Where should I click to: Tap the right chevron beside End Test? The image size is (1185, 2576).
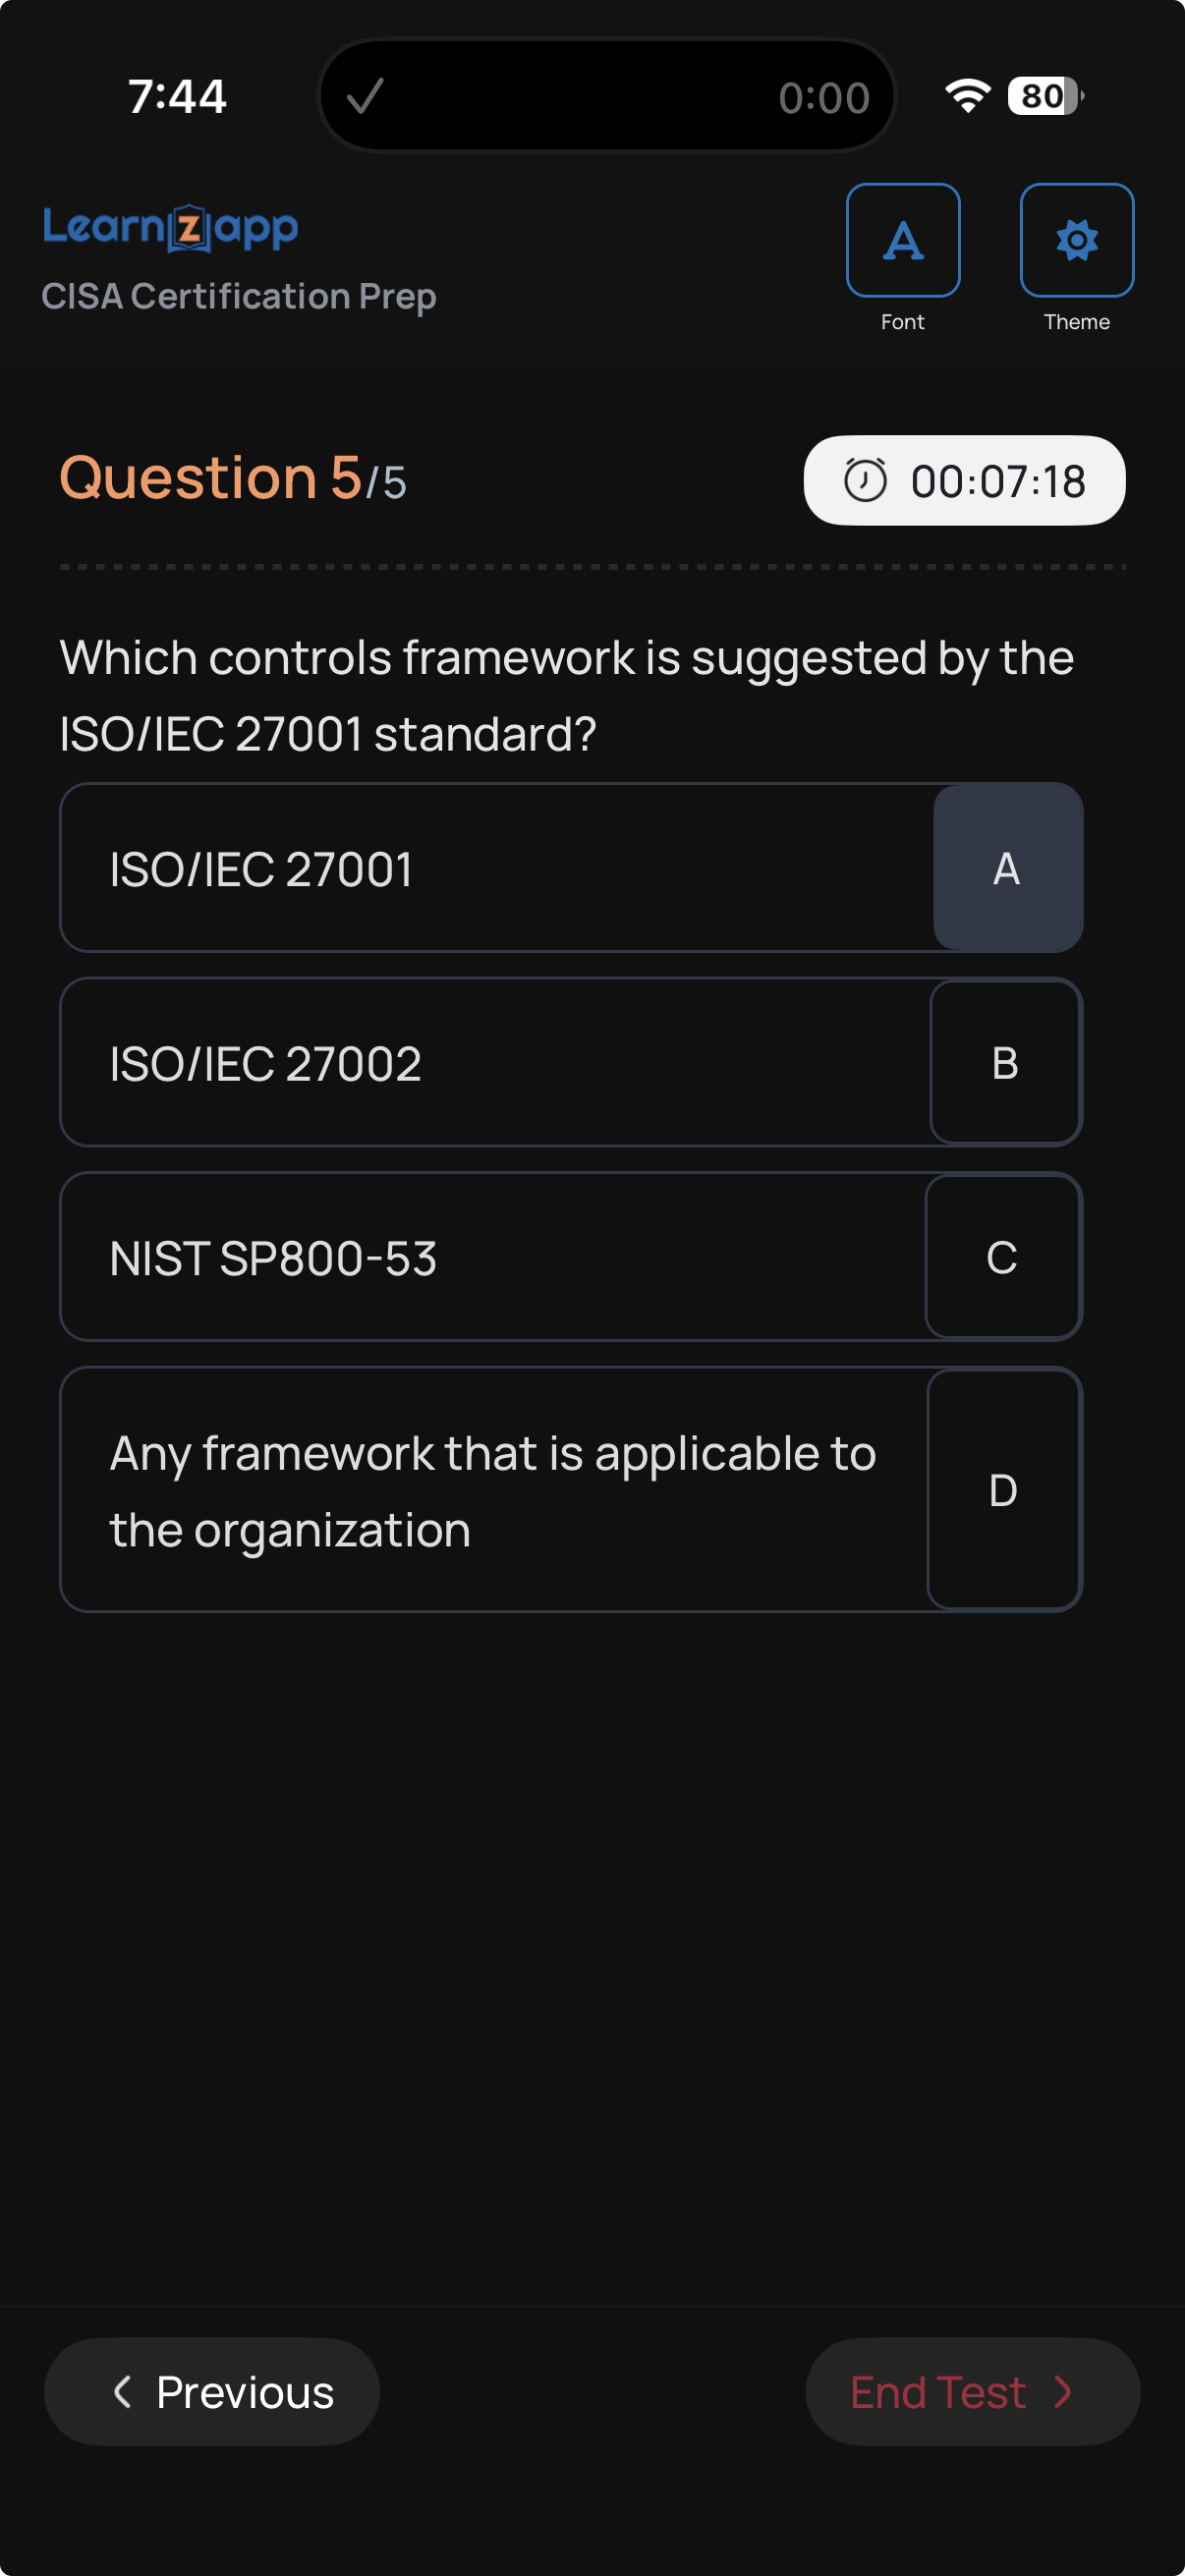[x=1063, y=2391]
